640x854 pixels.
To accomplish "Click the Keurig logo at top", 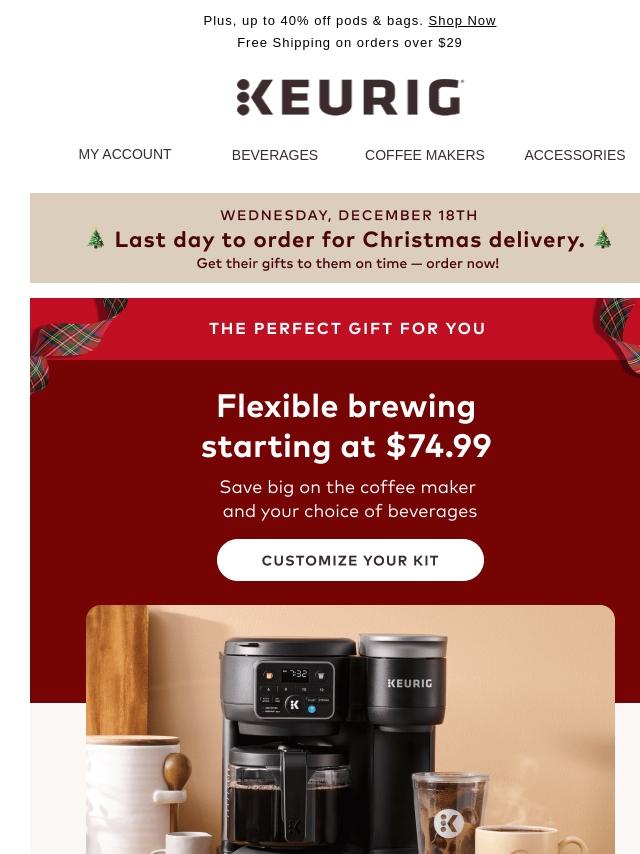I will [350, 97].
